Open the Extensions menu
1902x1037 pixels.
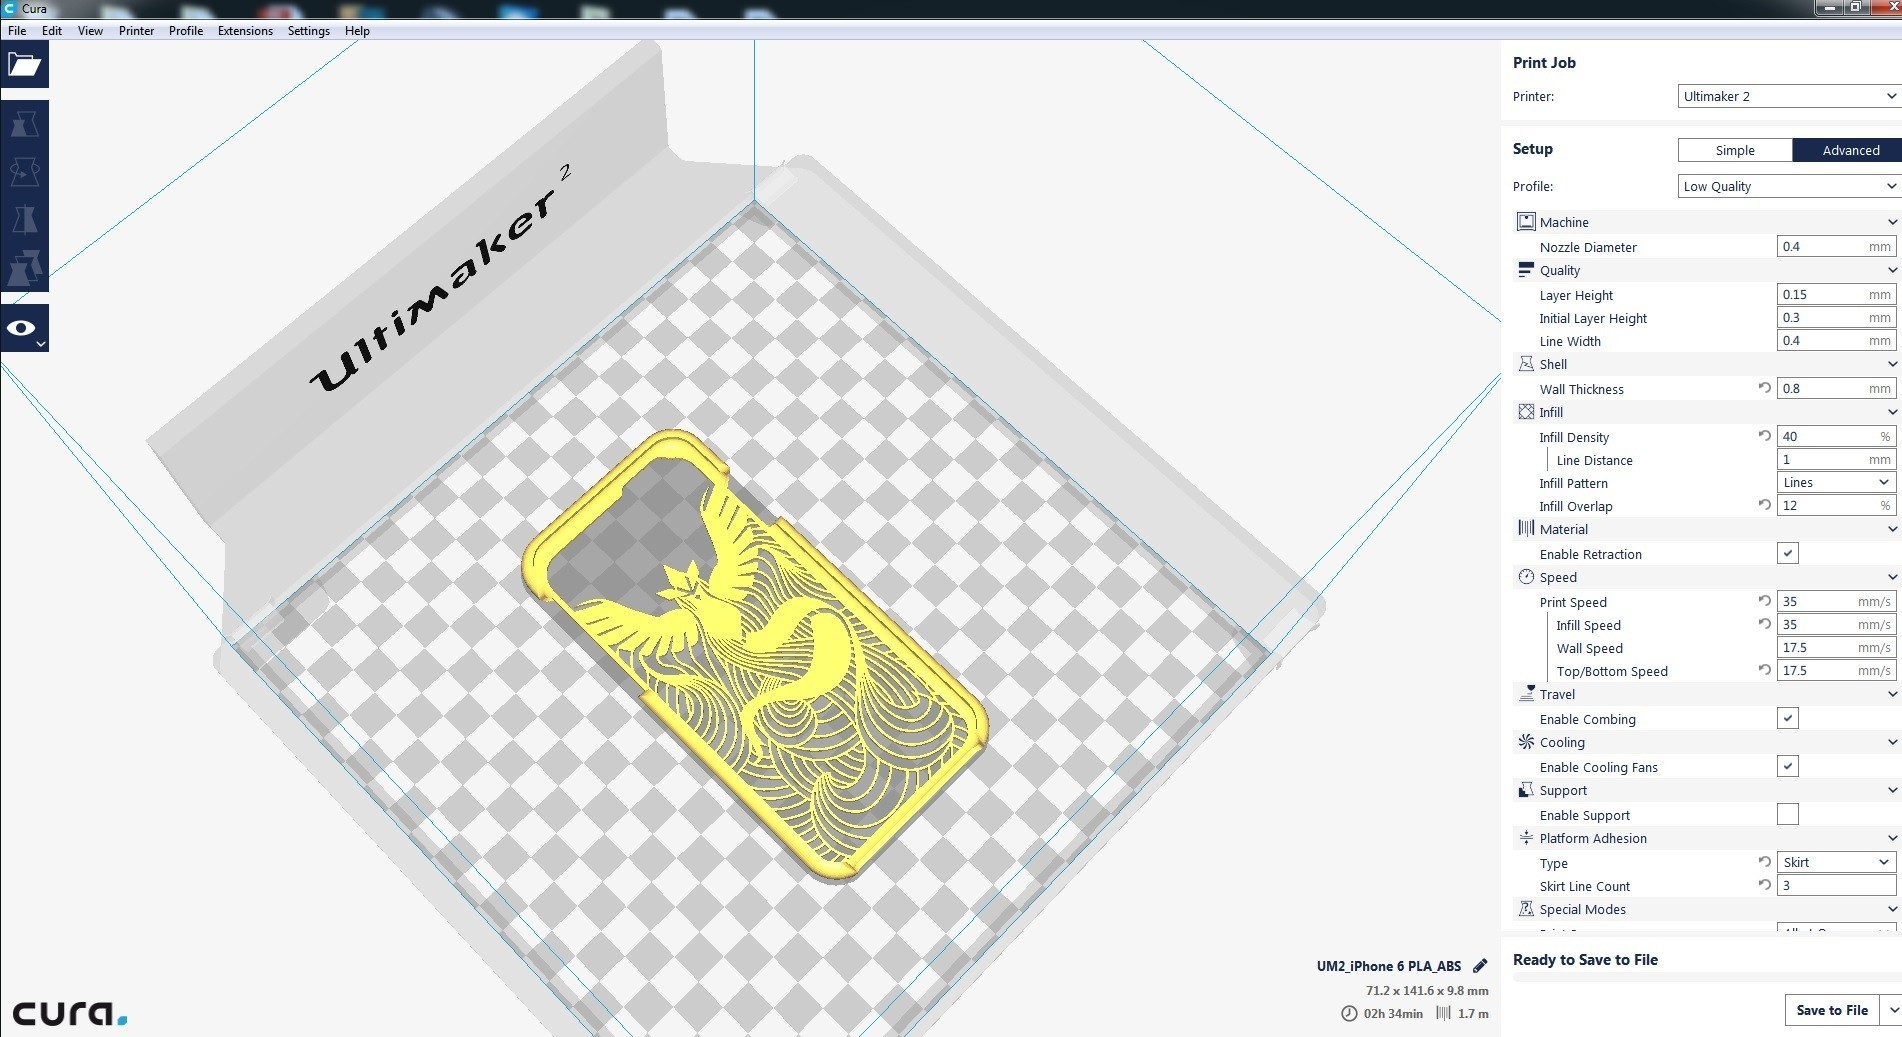(x=245, y=31)
